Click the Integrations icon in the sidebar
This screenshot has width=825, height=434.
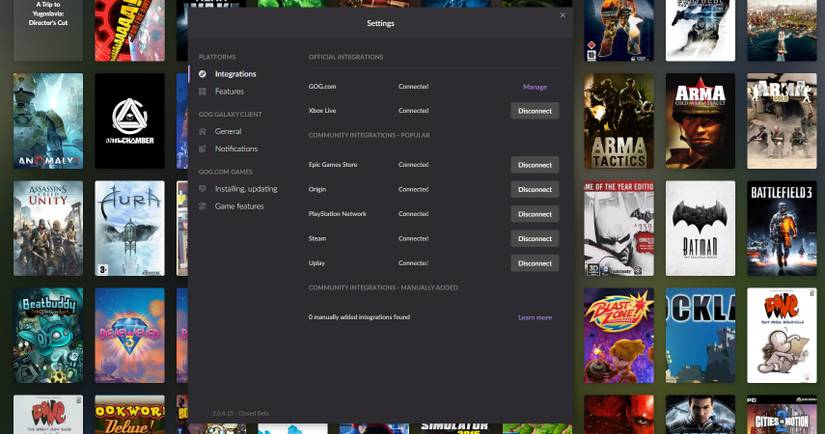pyautogui.click(x=203, y=74)
